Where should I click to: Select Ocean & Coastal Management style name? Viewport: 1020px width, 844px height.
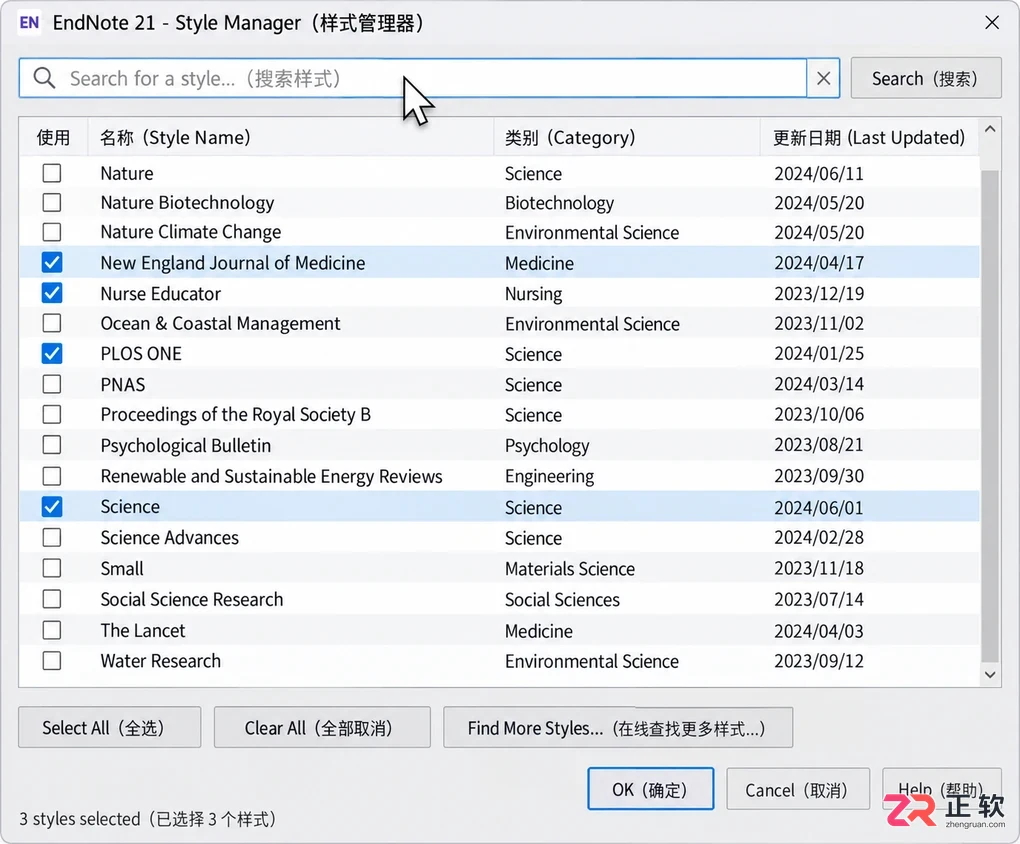click(x=221, y=323)
